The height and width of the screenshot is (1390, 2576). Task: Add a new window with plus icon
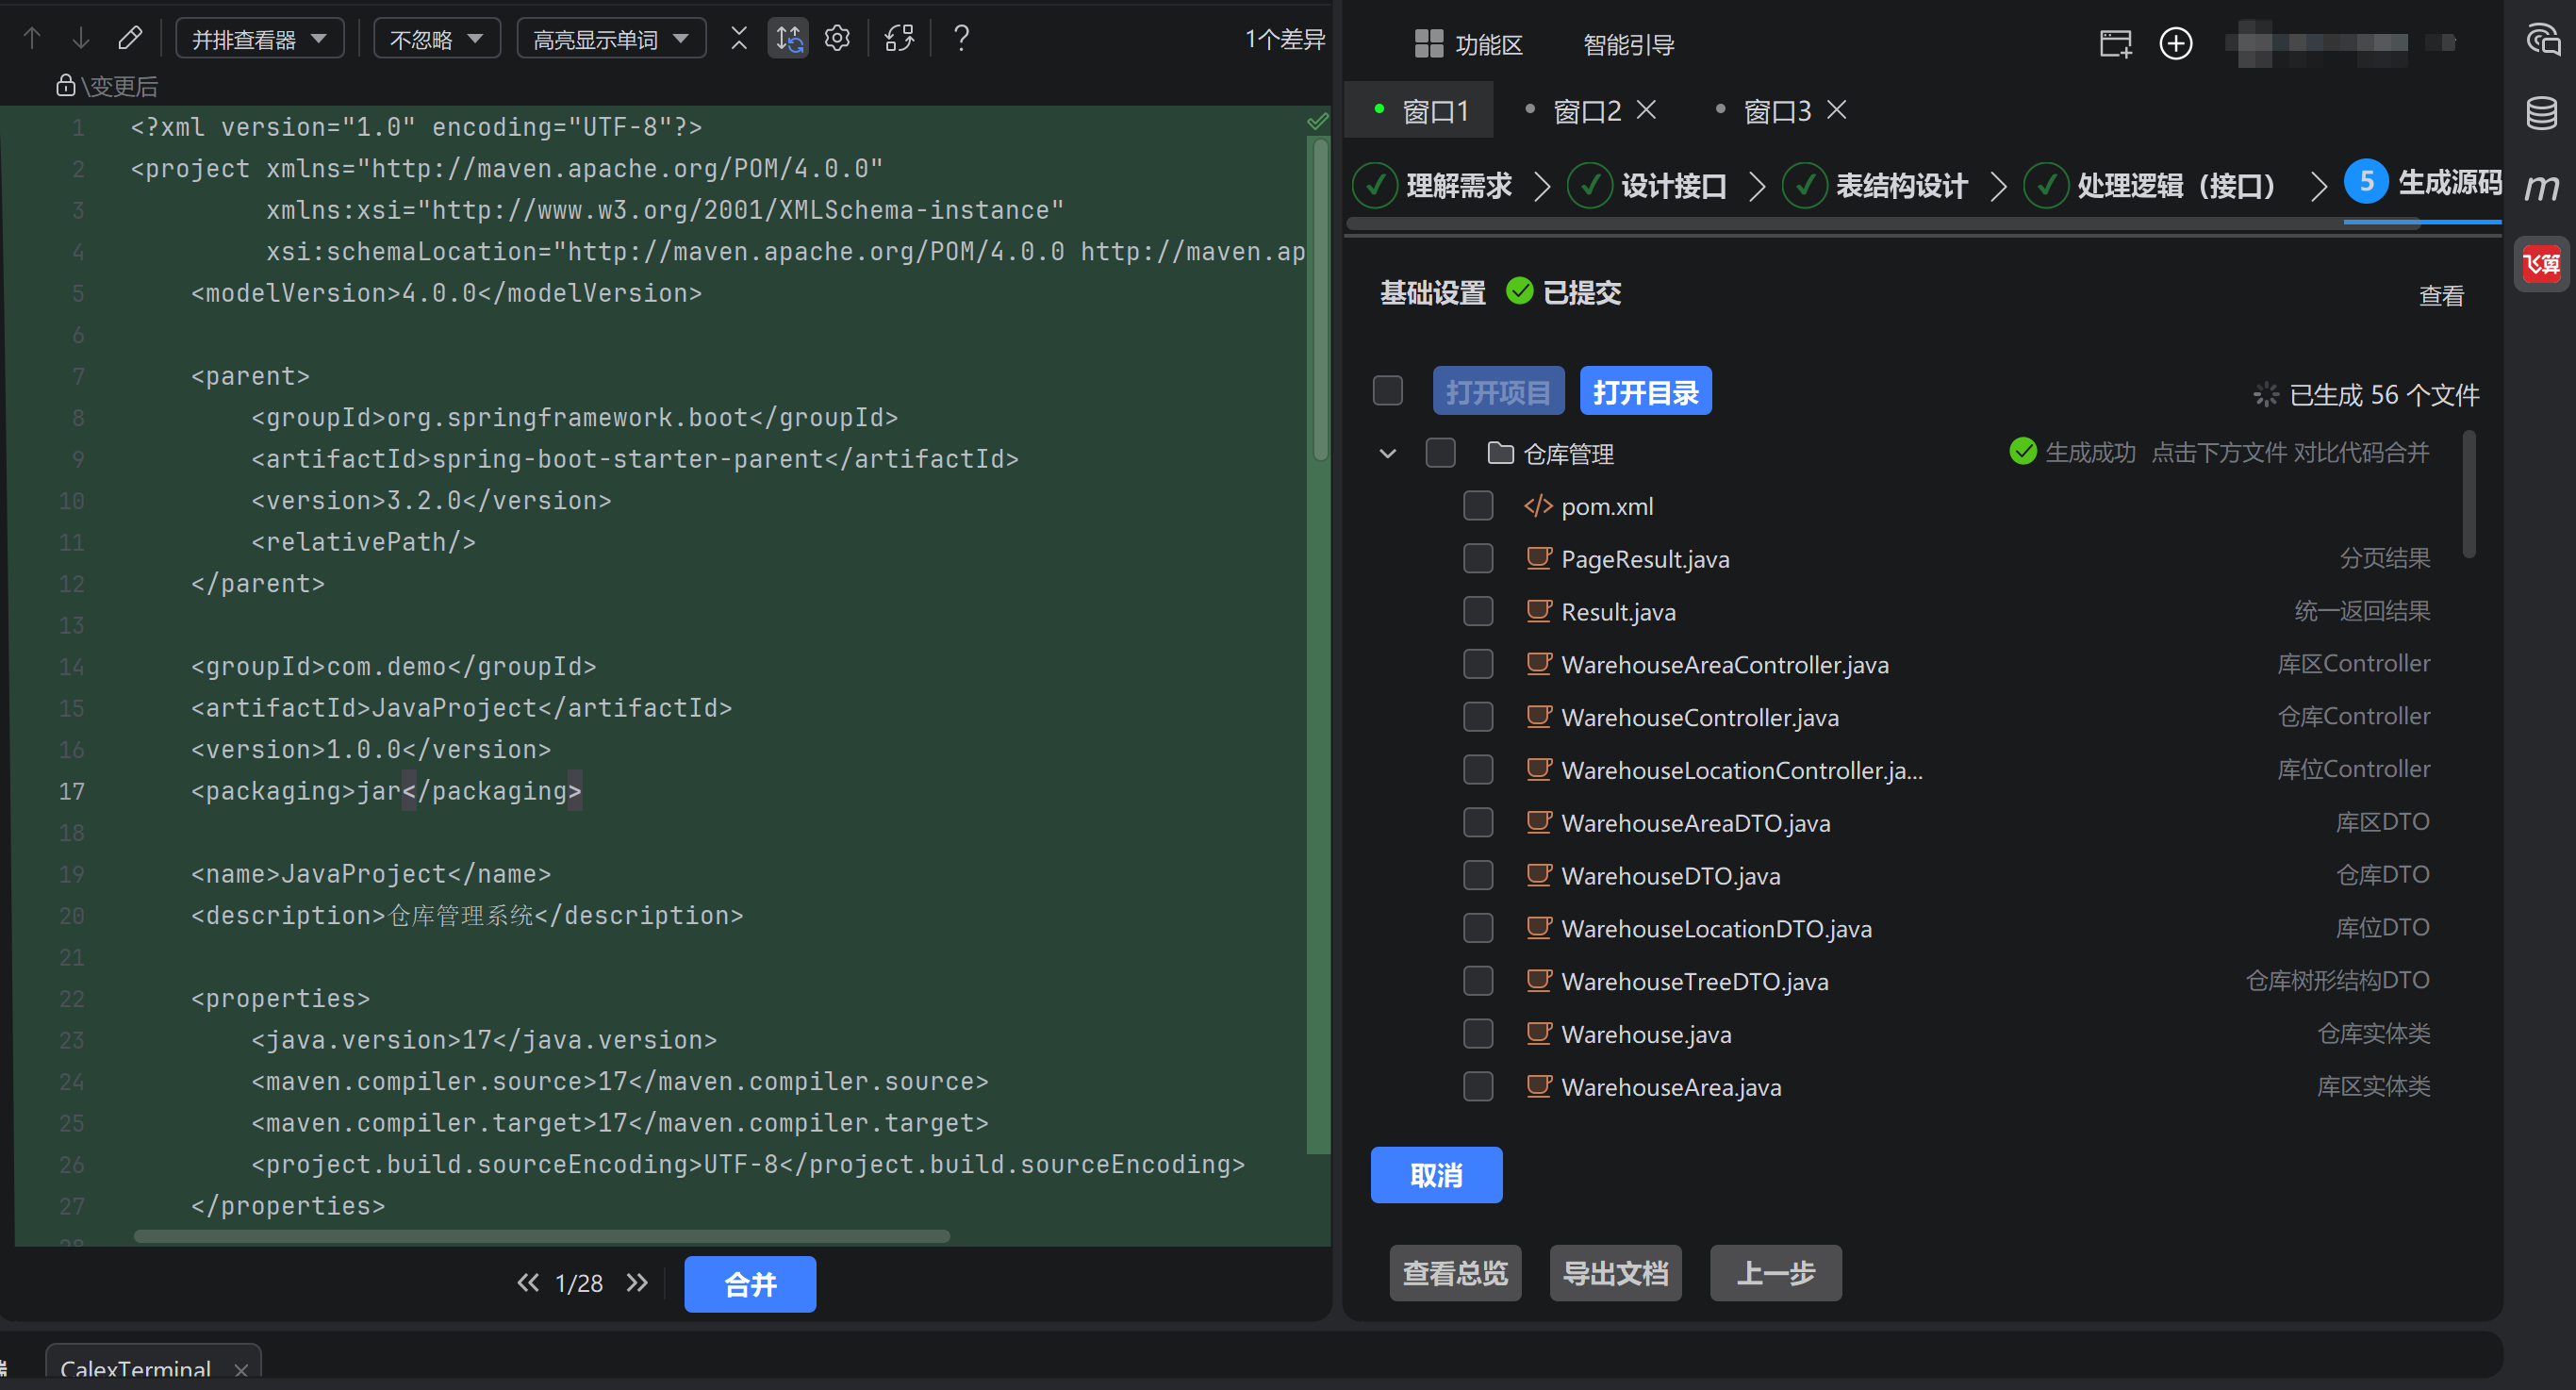[2176, 43]
